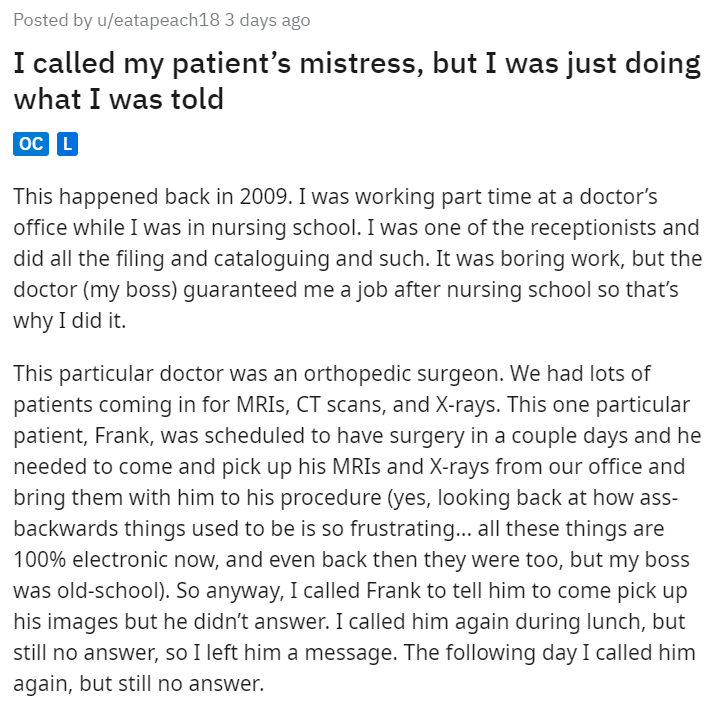Click the word "lunch" near the bottom

click(x=616, y=621)
